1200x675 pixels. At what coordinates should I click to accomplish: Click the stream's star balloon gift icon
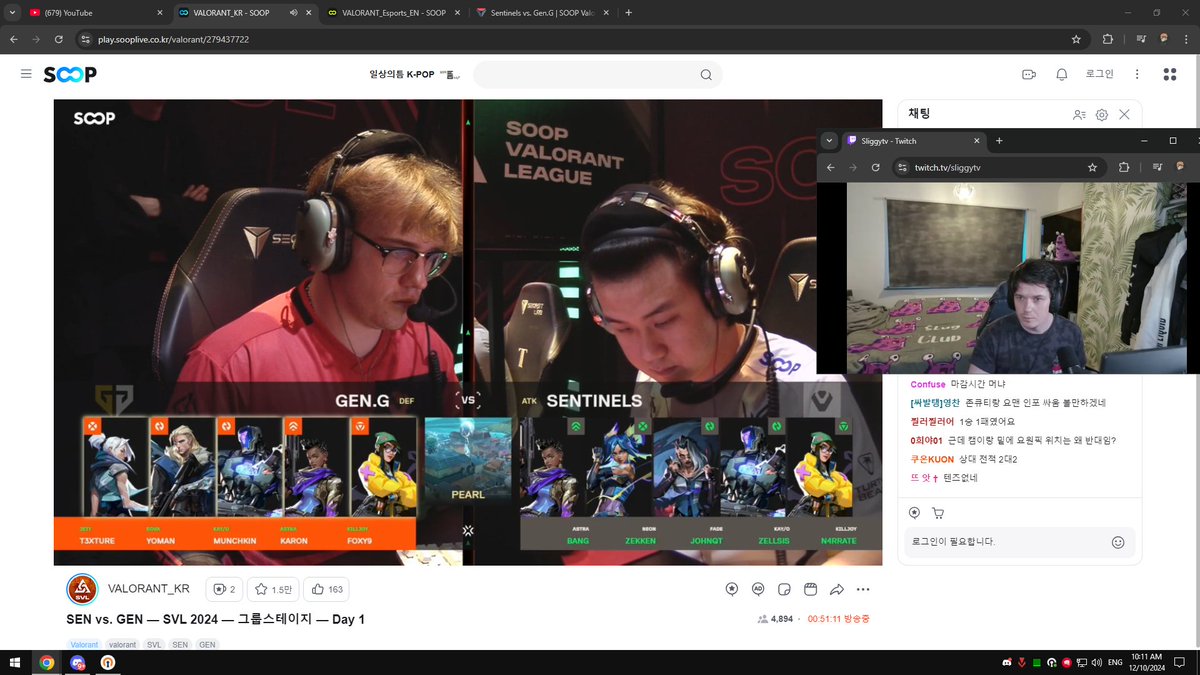tap(732, 589)
